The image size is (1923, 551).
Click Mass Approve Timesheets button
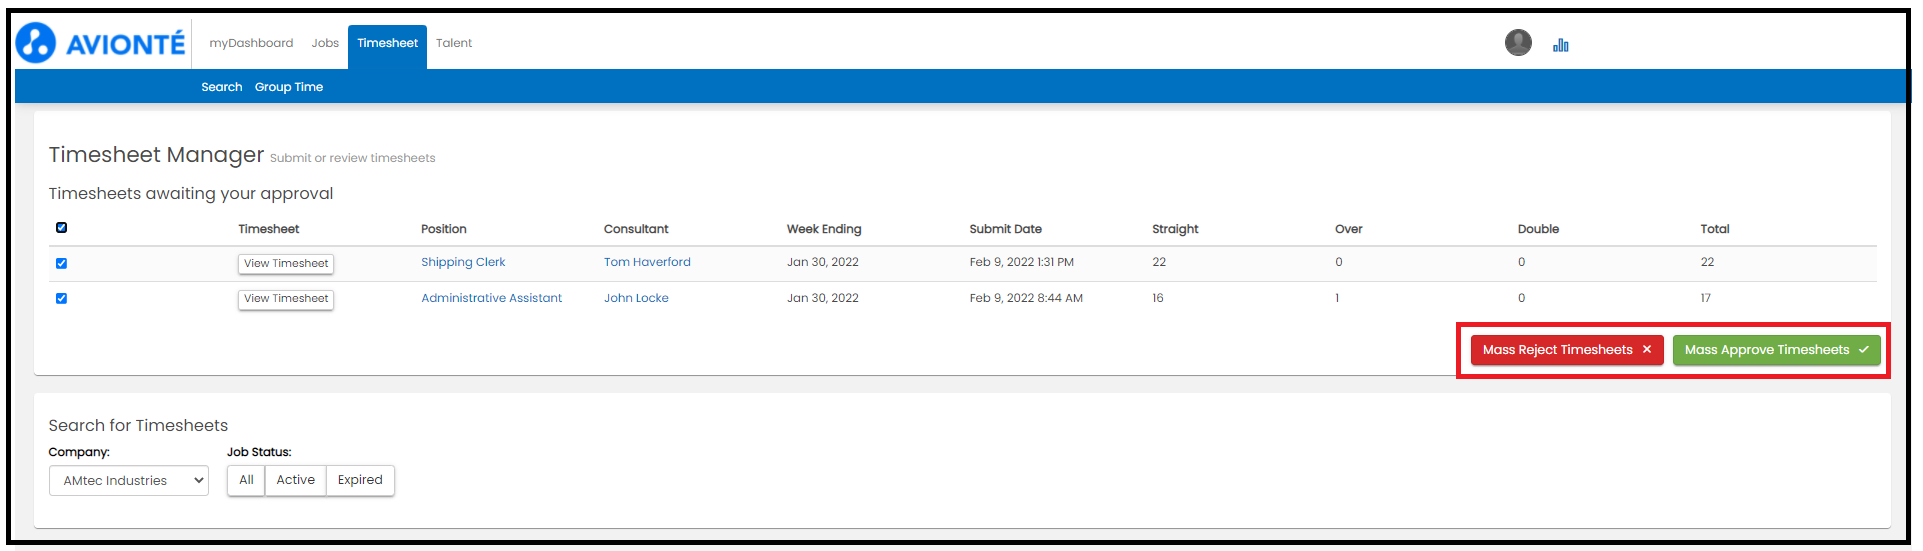tap(1777, 350)
